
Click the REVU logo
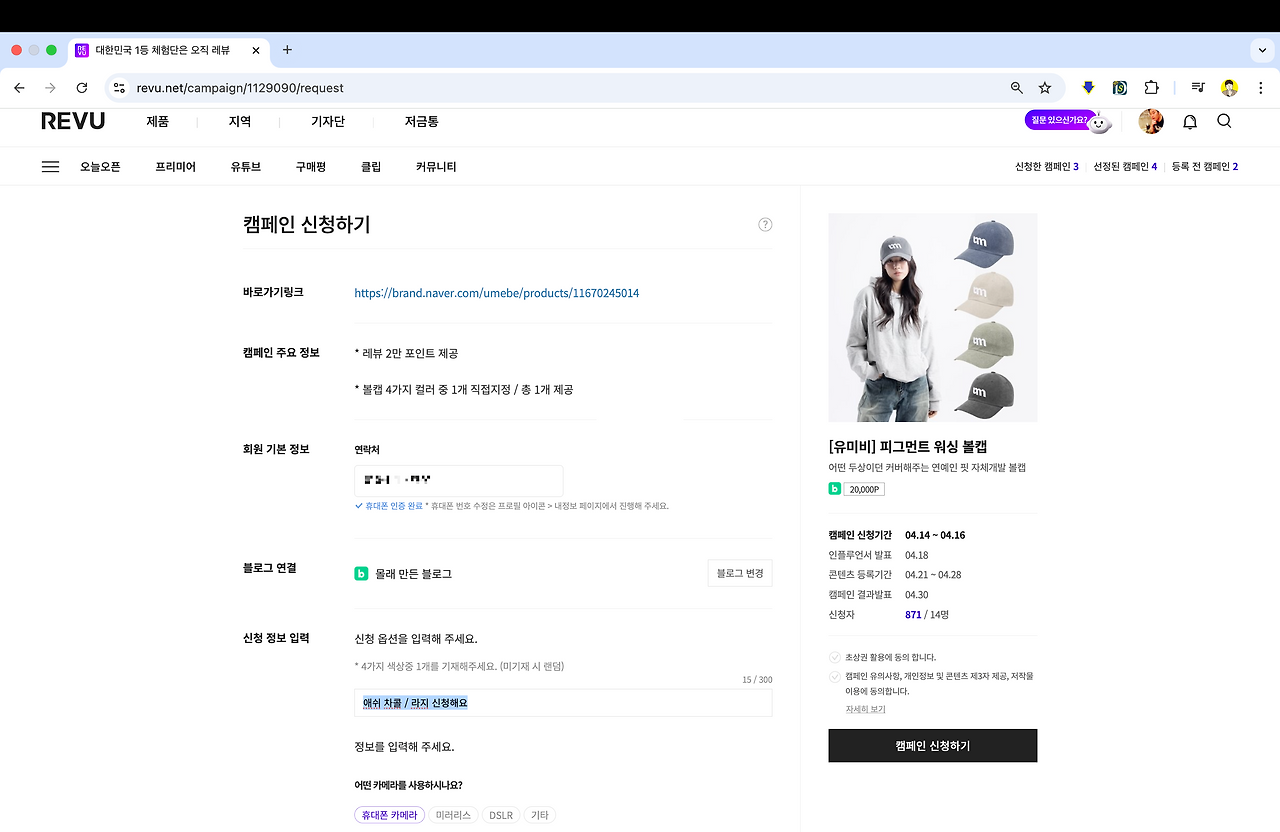pos(72,121)
